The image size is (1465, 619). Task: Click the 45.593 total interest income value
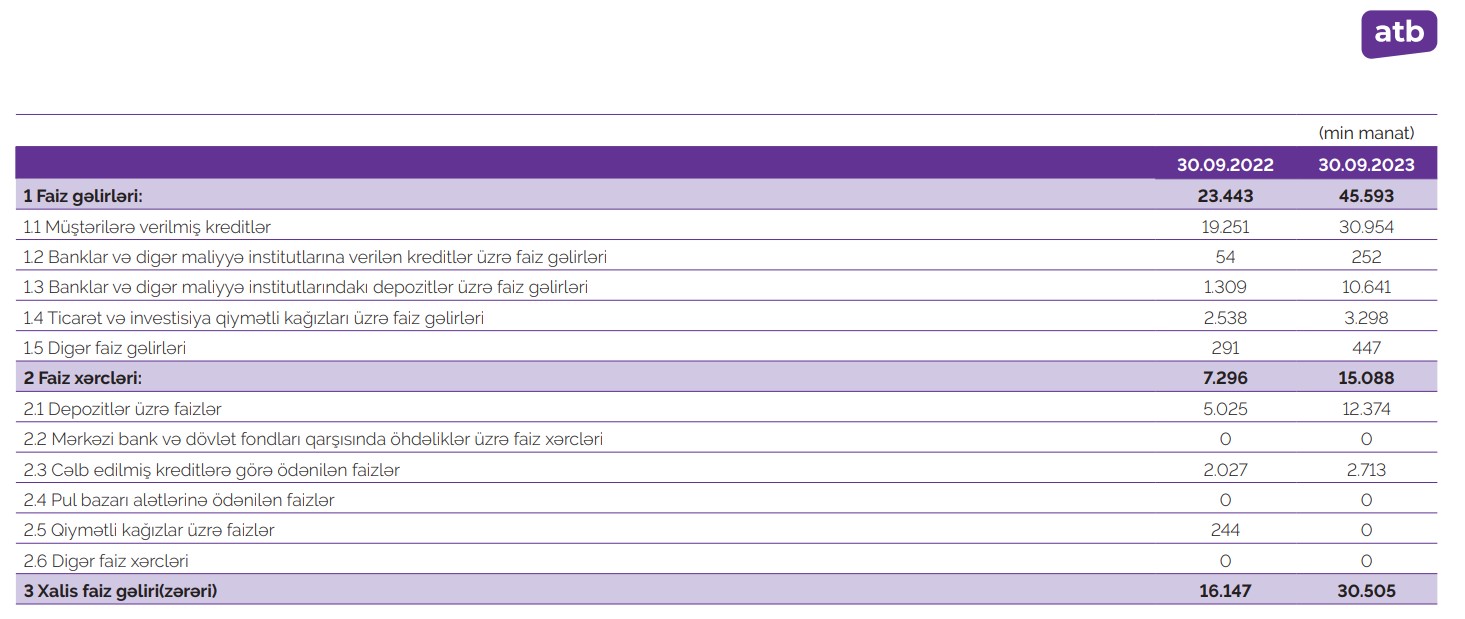(1366, 196)
